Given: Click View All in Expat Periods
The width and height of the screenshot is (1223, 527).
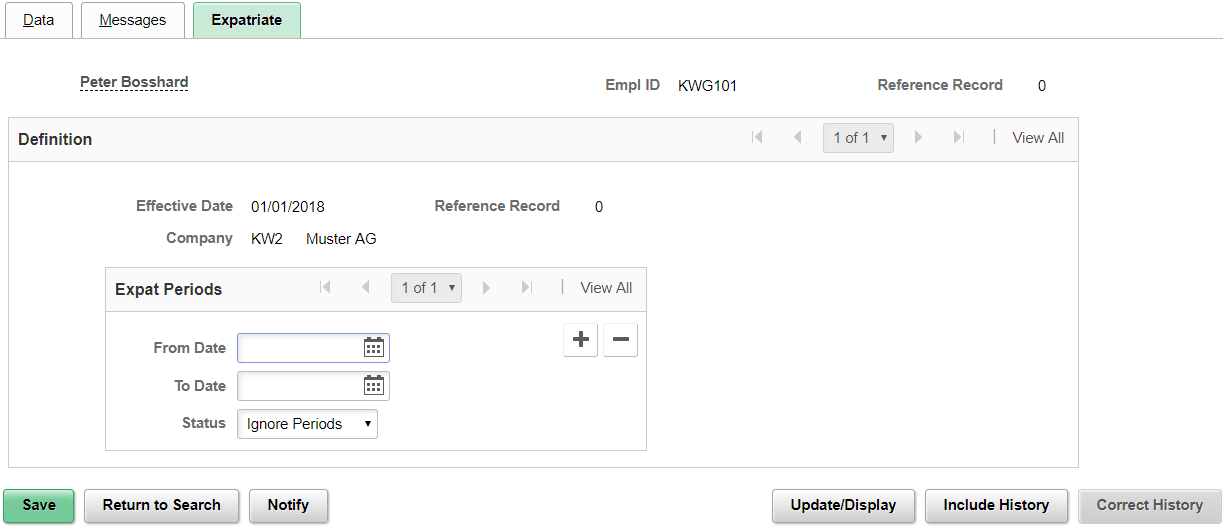Looking at the screenshot, I should (606, 288).
